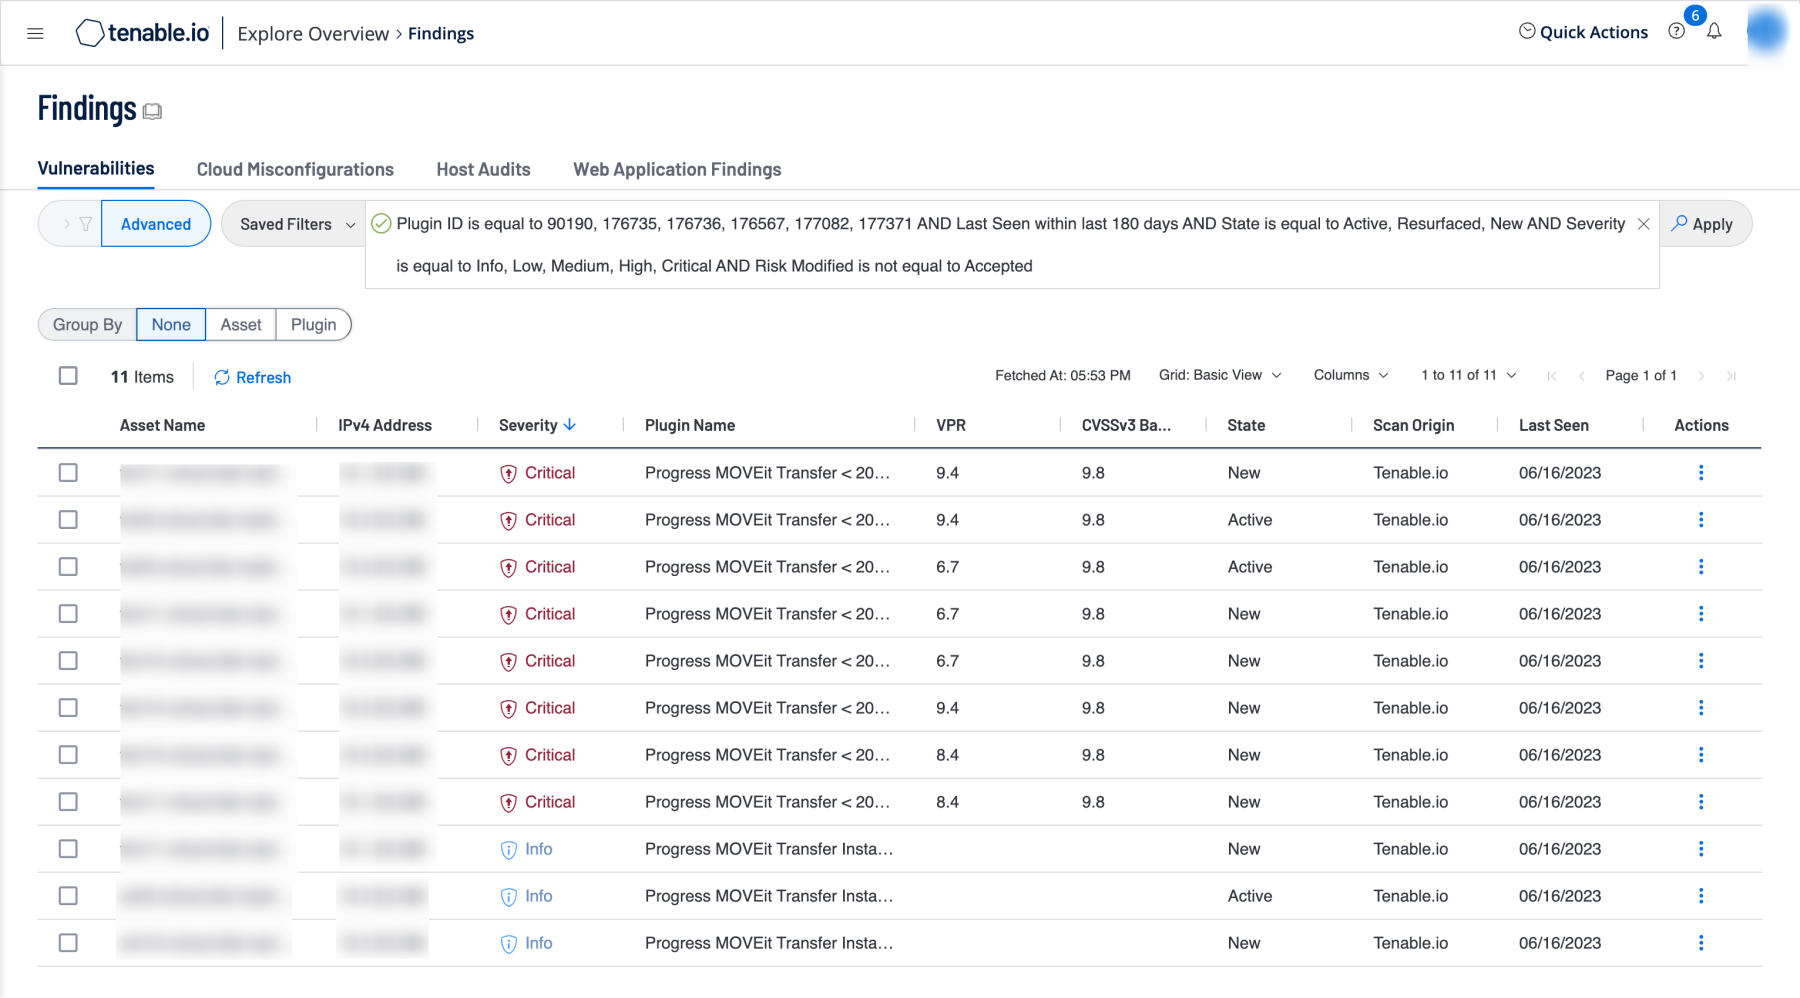Check the Info Active row checkbox

(68, 896)
